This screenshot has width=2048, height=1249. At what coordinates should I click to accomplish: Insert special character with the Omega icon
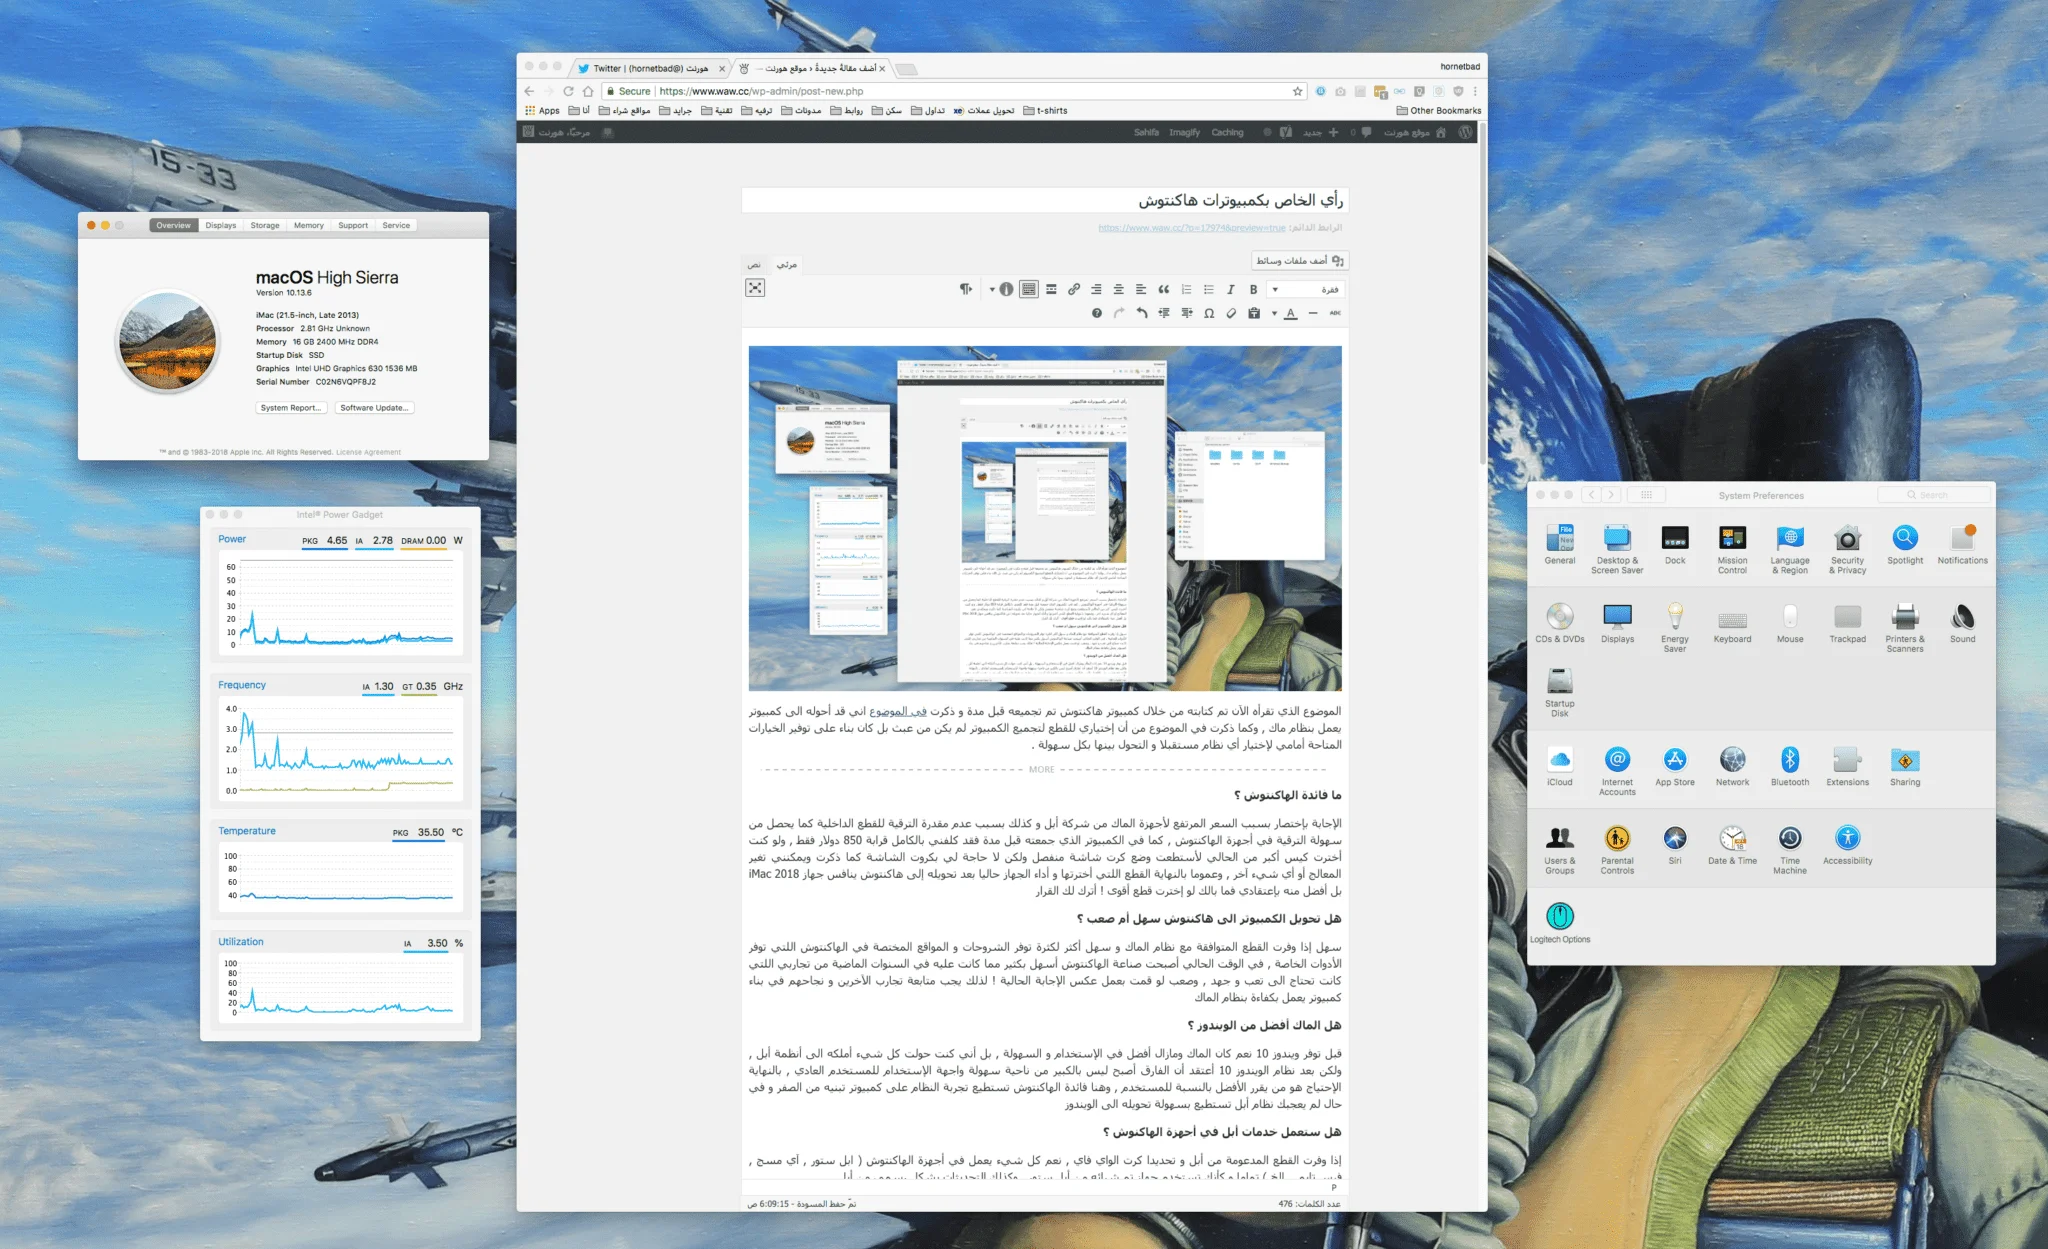(1209, 313)
